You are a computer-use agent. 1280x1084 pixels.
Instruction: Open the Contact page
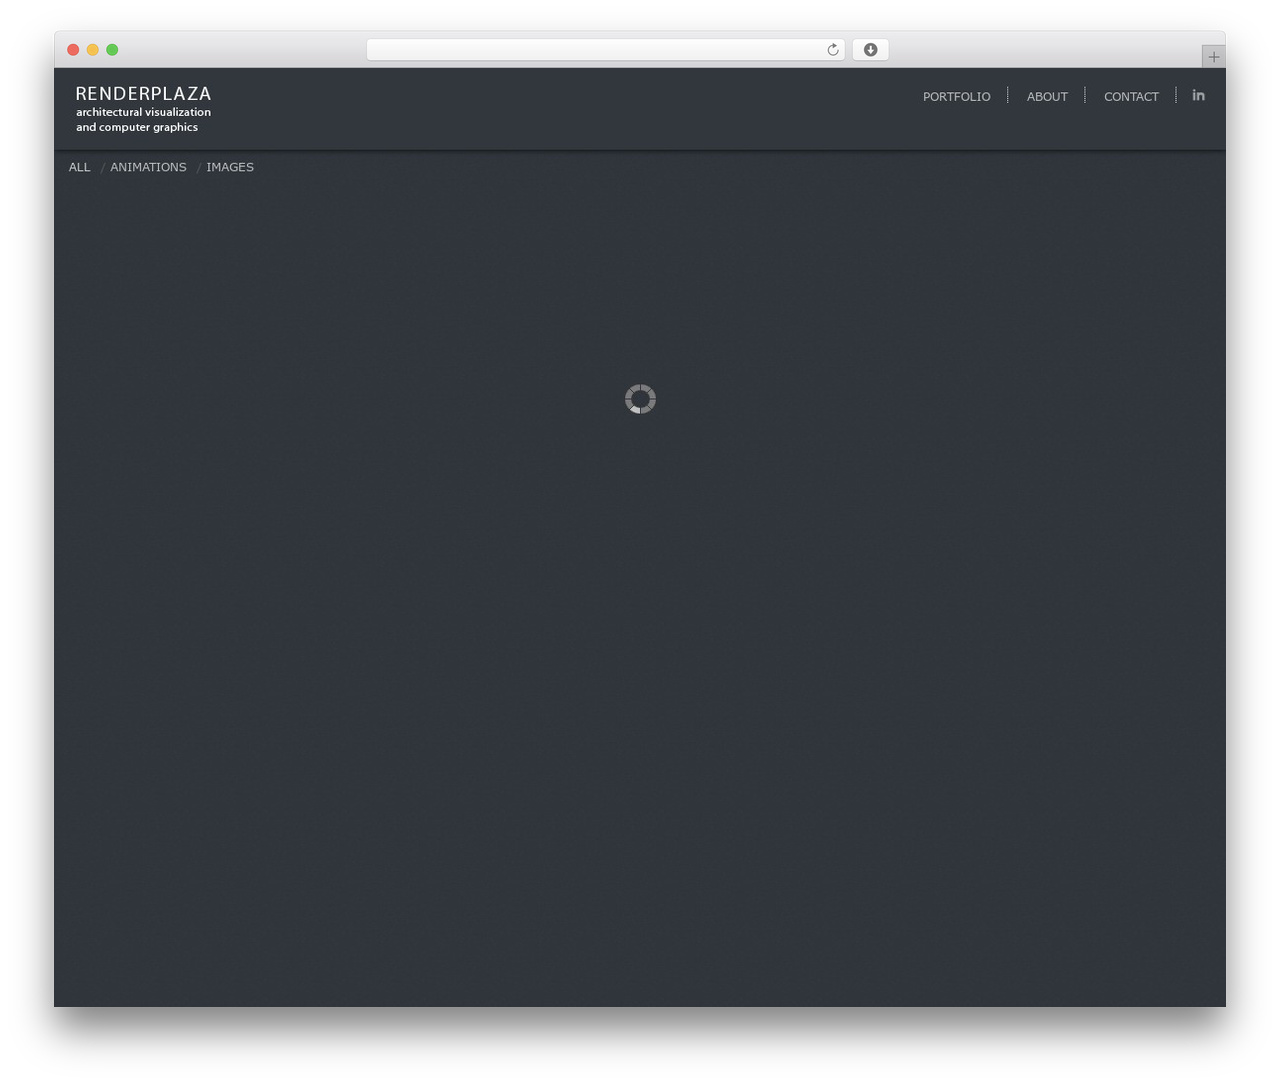[1131, 97]
